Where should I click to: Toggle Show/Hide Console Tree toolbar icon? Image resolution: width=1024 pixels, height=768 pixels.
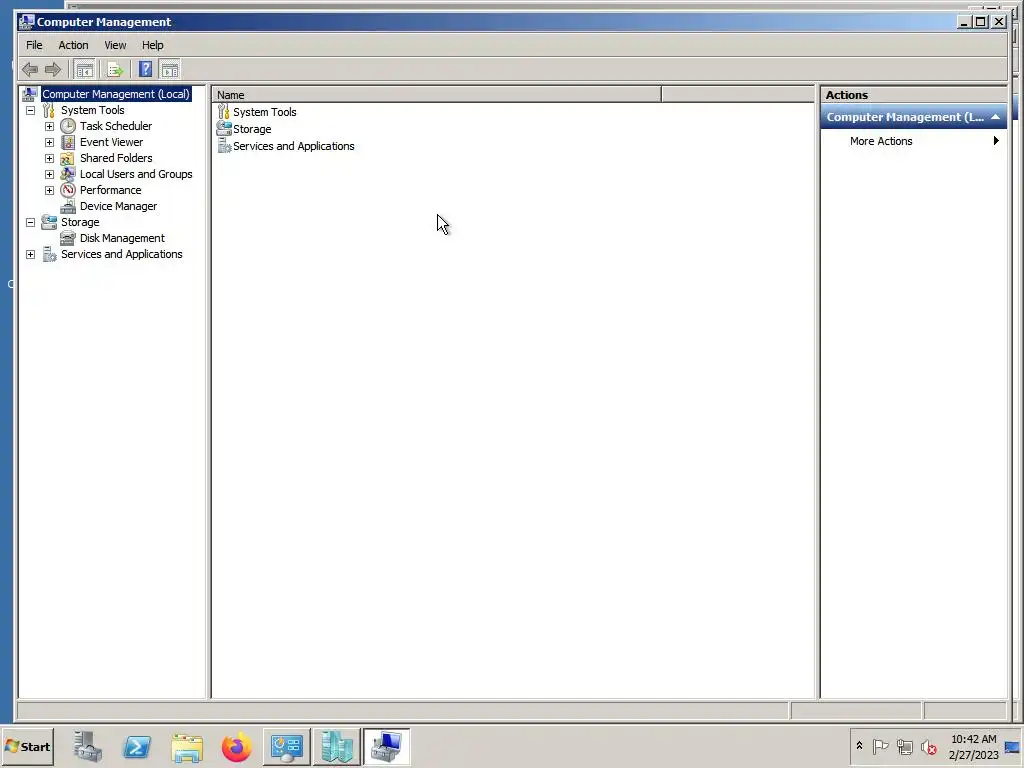[84, 69]
